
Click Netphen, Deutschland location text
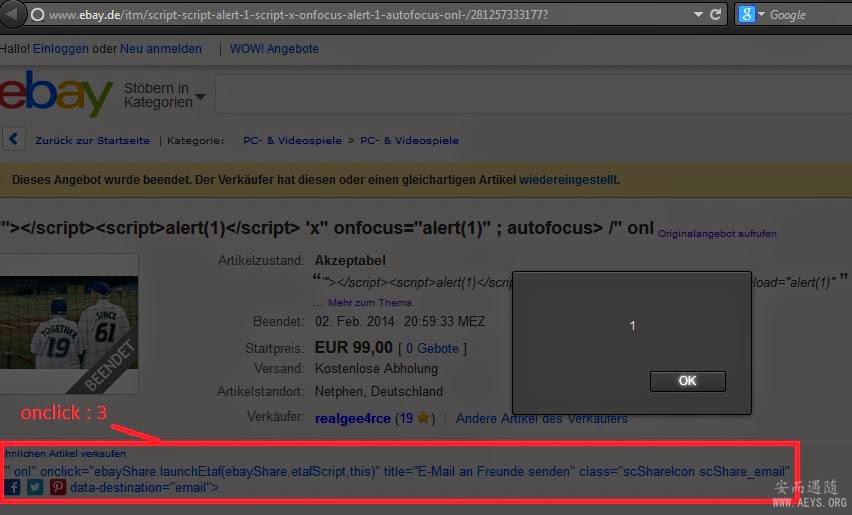[379, 392]
